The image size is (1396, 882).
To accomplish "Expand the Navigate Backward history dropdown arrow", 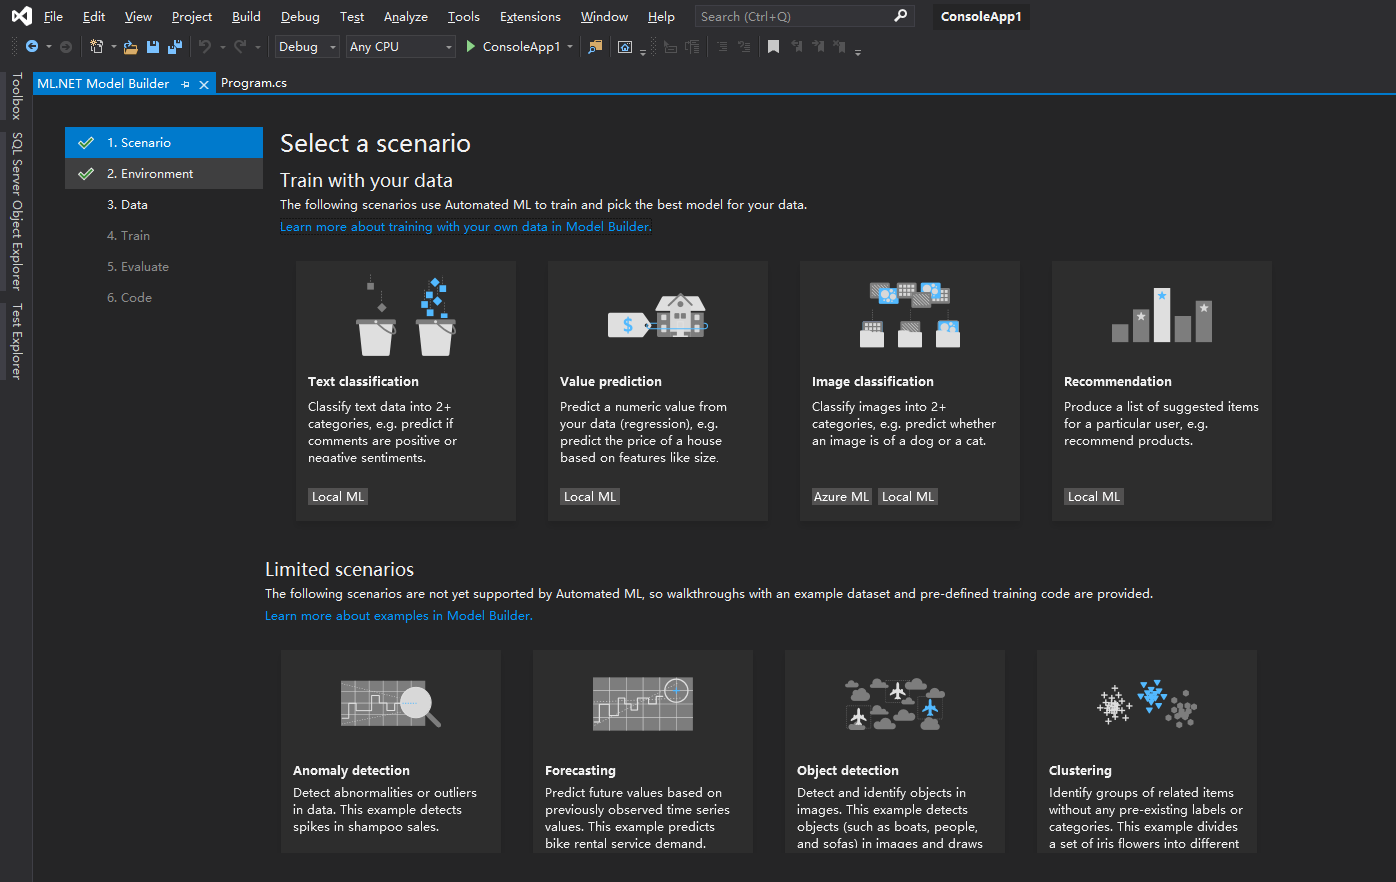I will [48, 46].
